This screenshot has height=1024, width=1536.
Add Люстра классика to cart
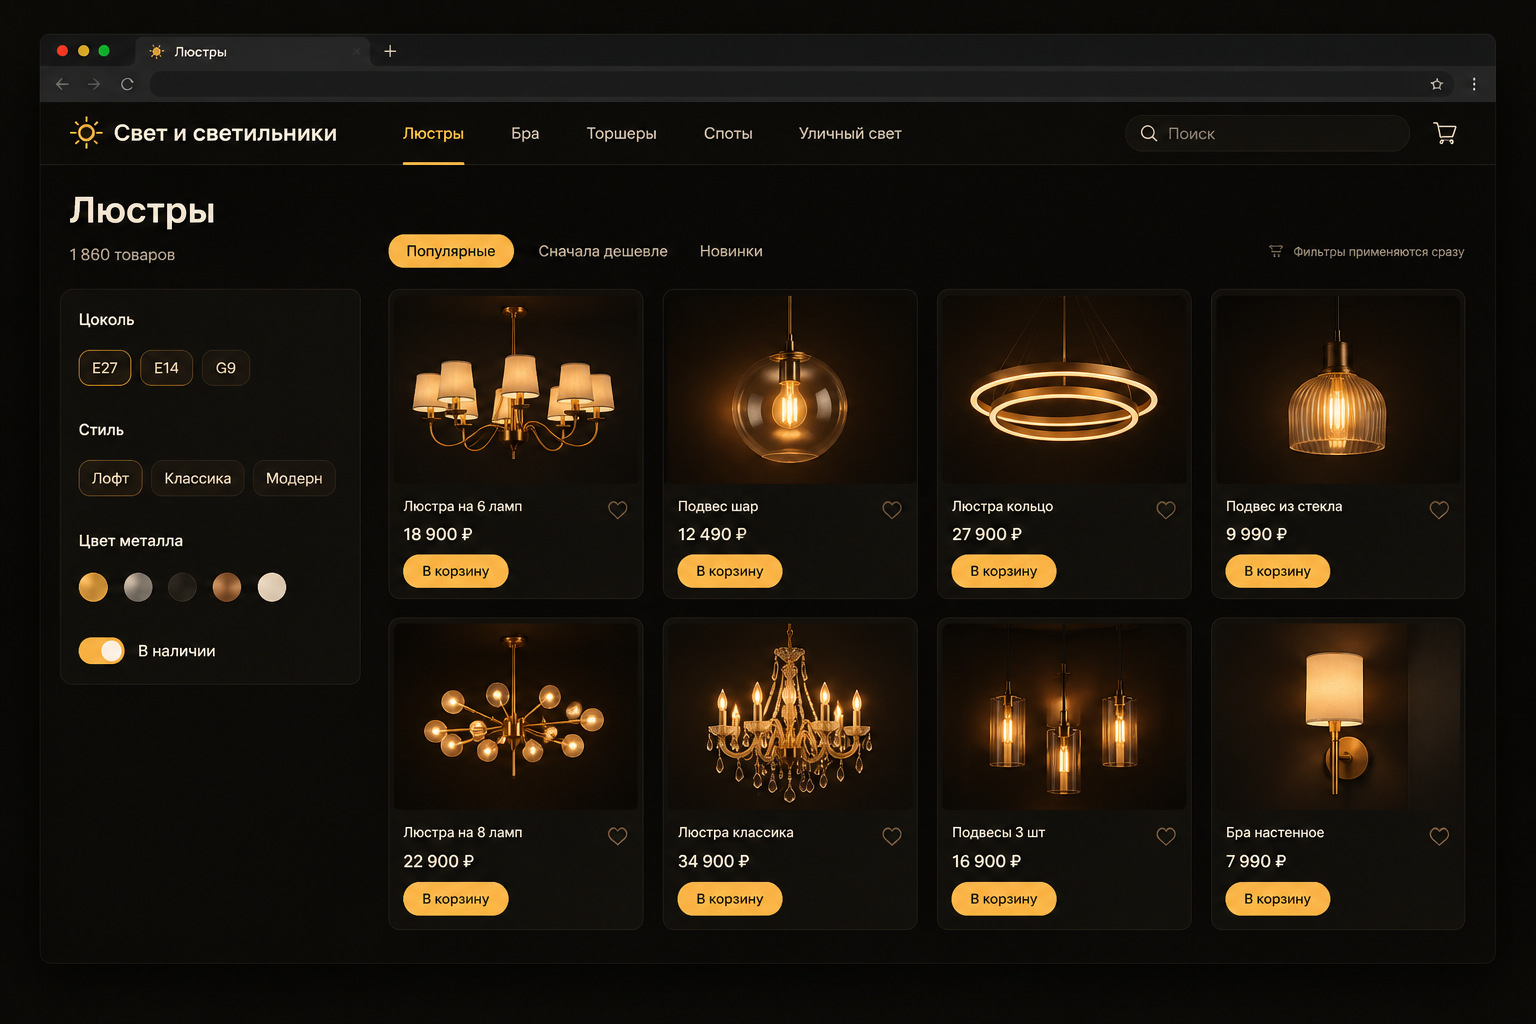[730, 899]
